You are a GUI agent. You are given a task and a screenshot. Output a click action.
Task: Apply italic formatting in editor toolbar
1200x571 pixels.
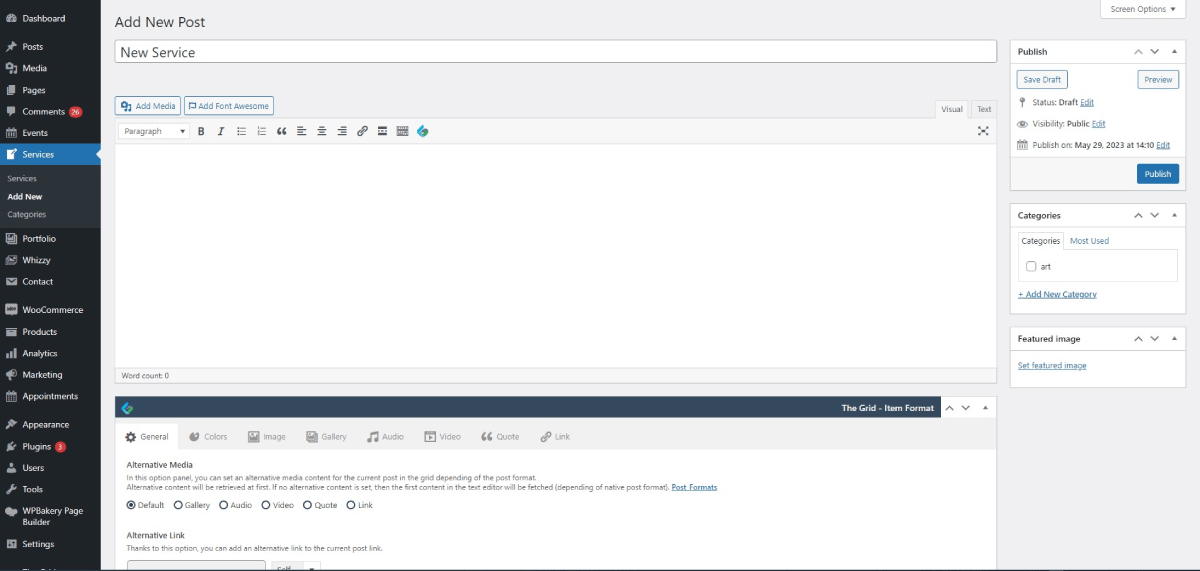pos(221,131)
